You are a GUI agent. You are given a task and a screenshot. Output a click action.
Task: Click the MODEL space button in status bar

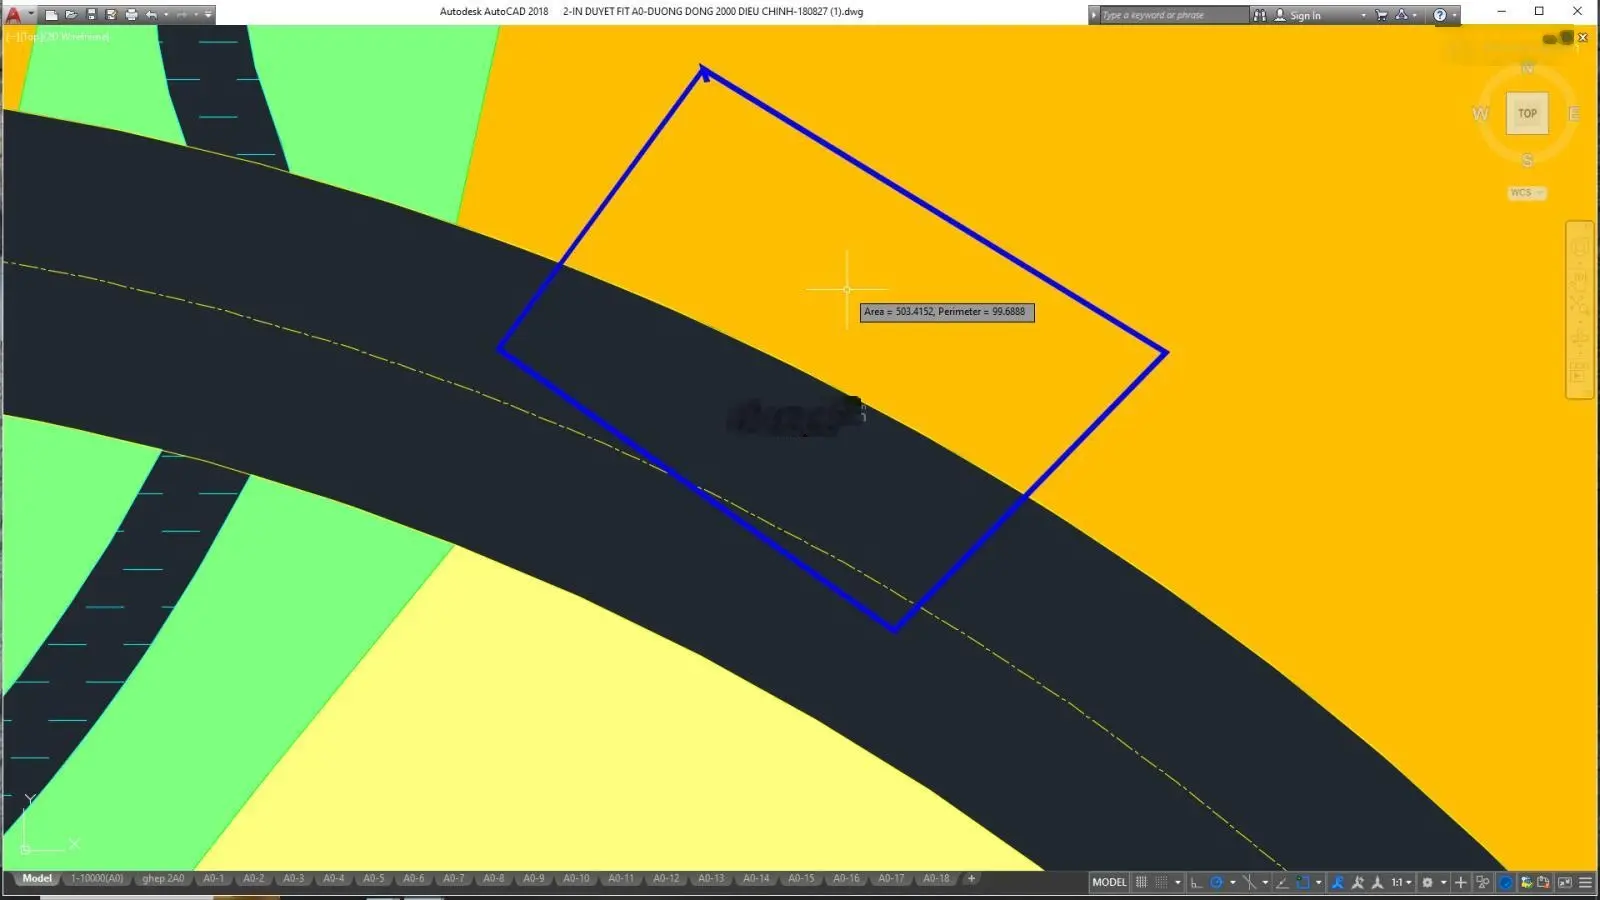coord(1109,882)
